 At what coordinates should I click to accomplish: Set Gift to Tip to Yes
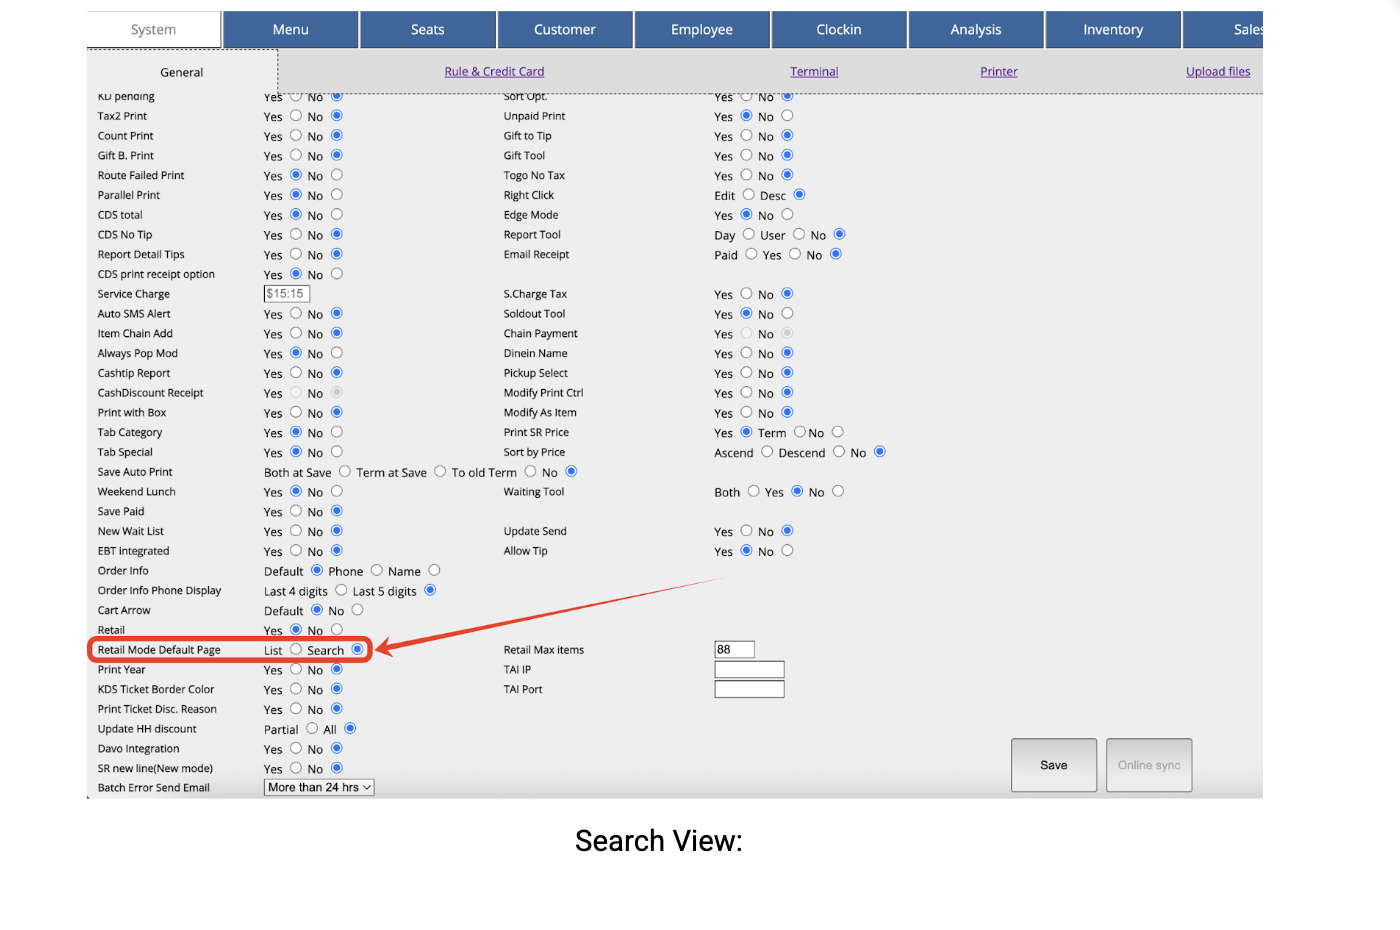[747, 135]
